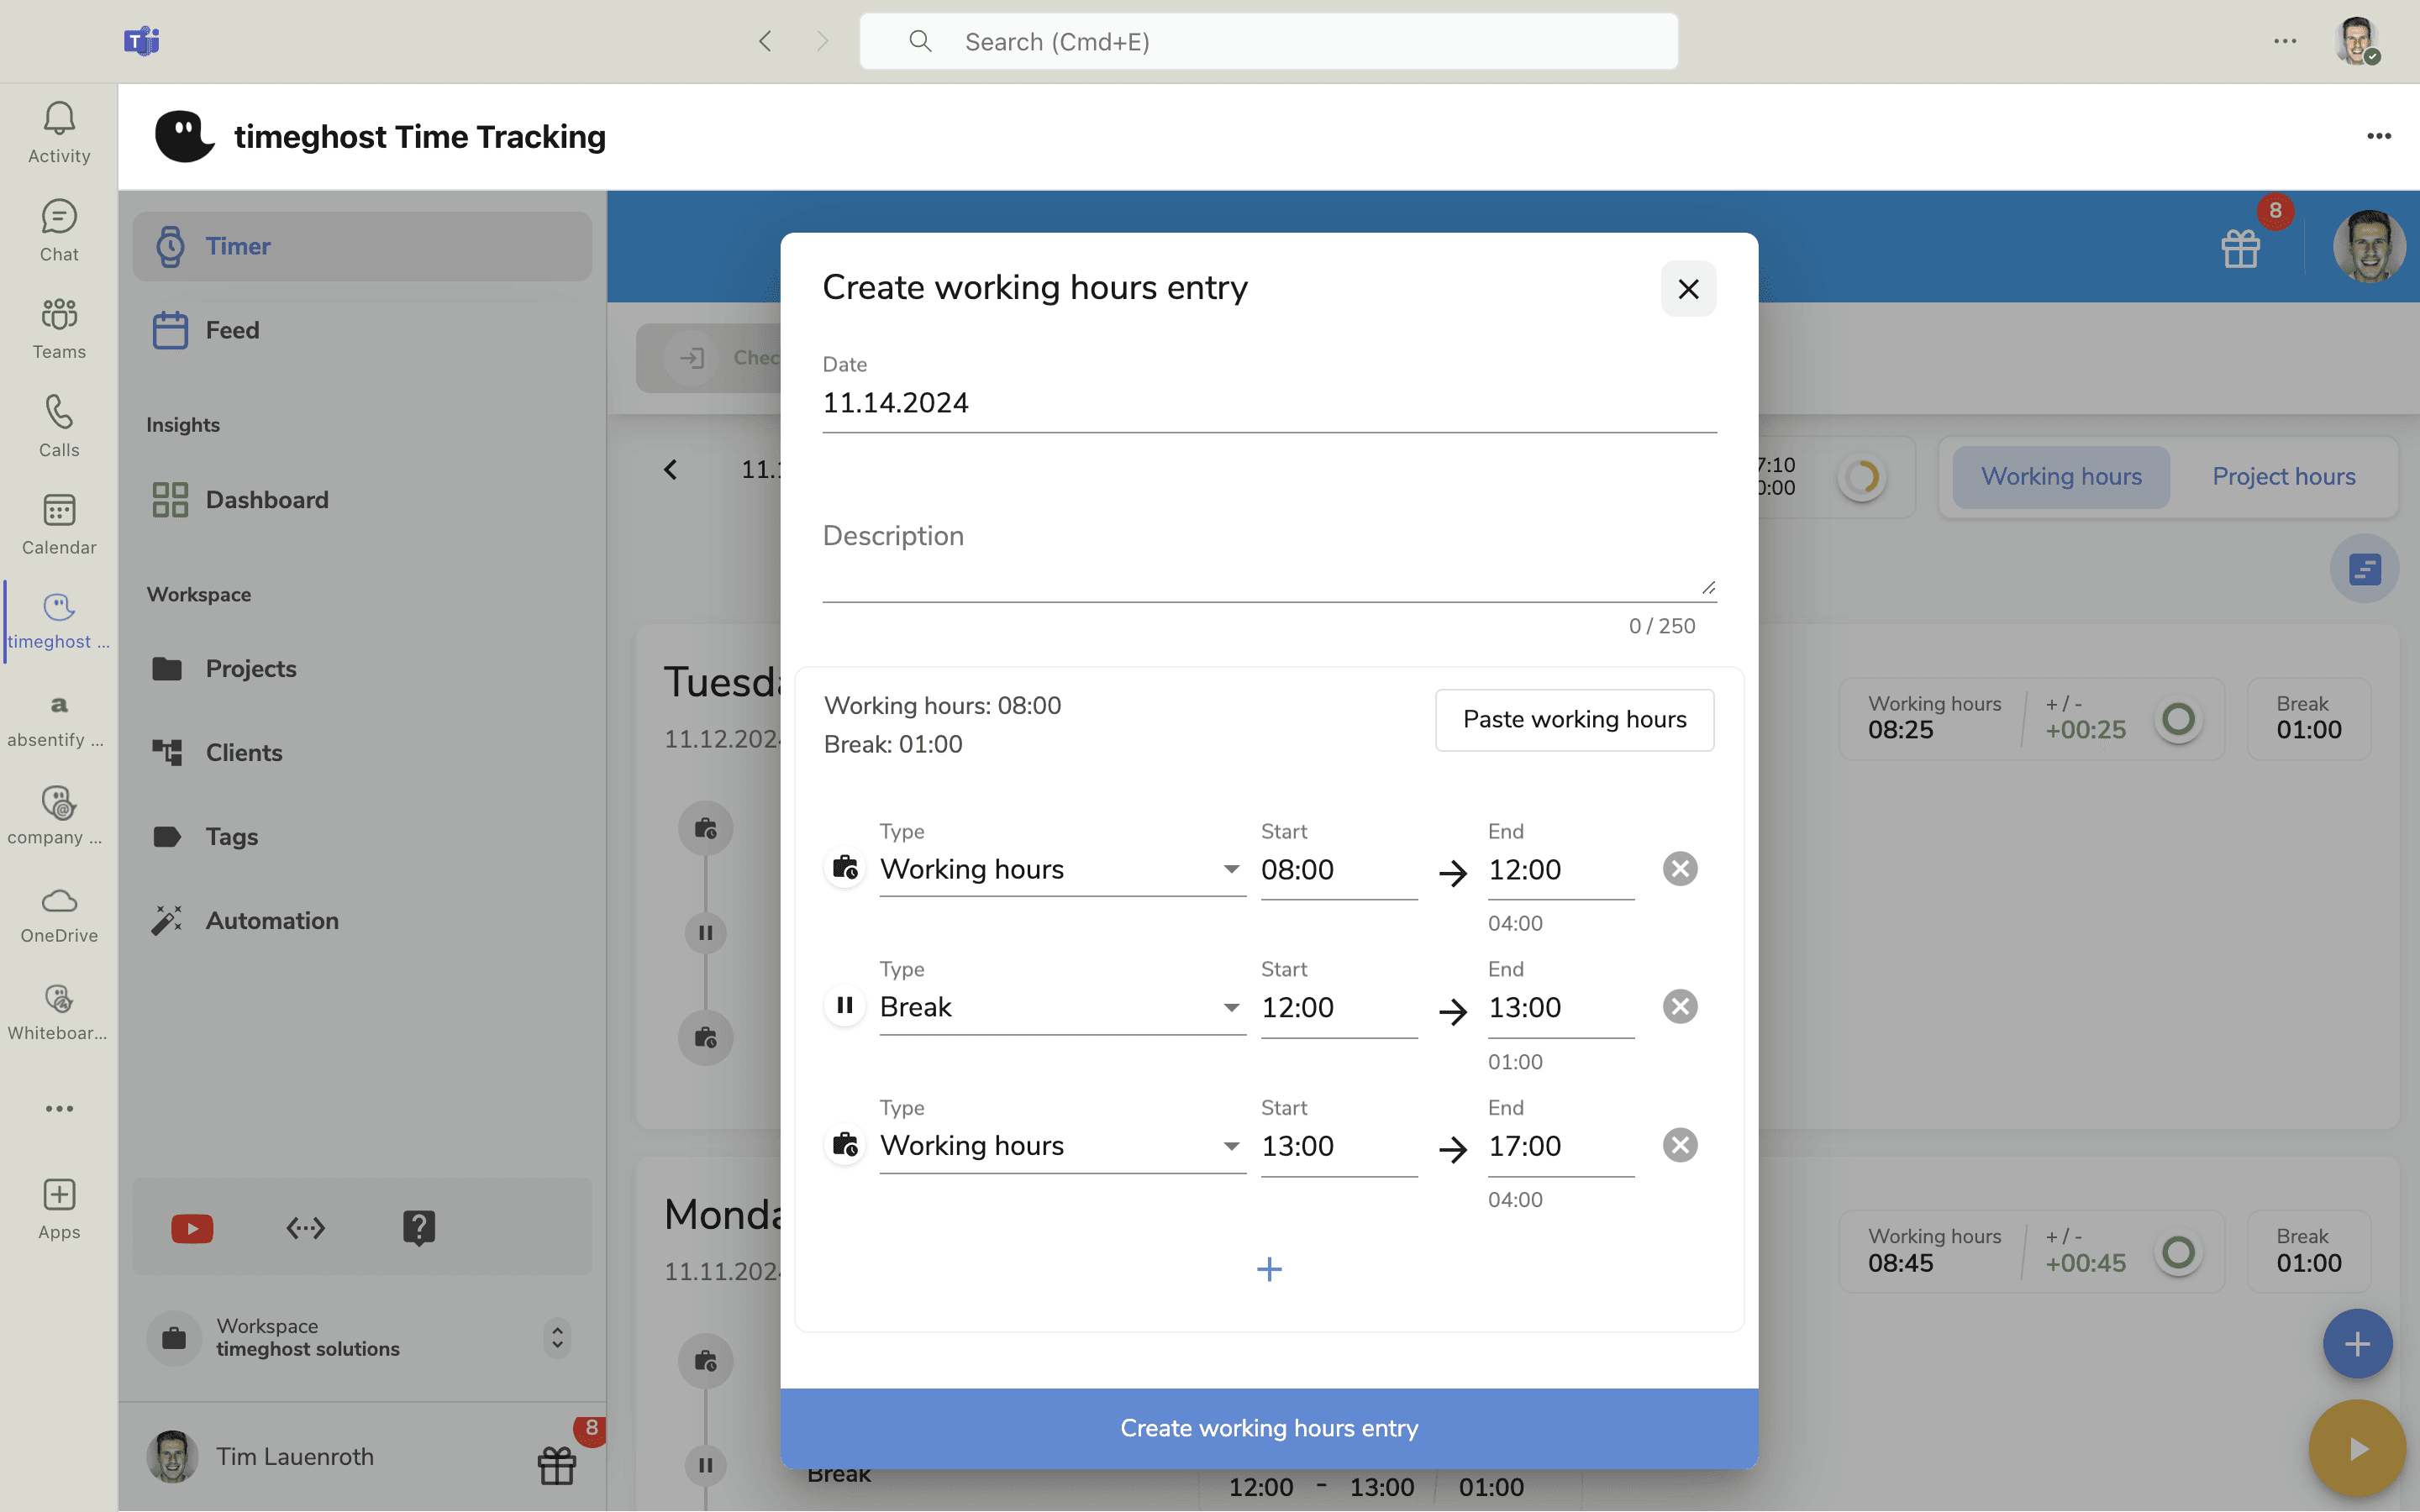
Task: Open timeghost app options ellipsis
Action: [2379, 136]
